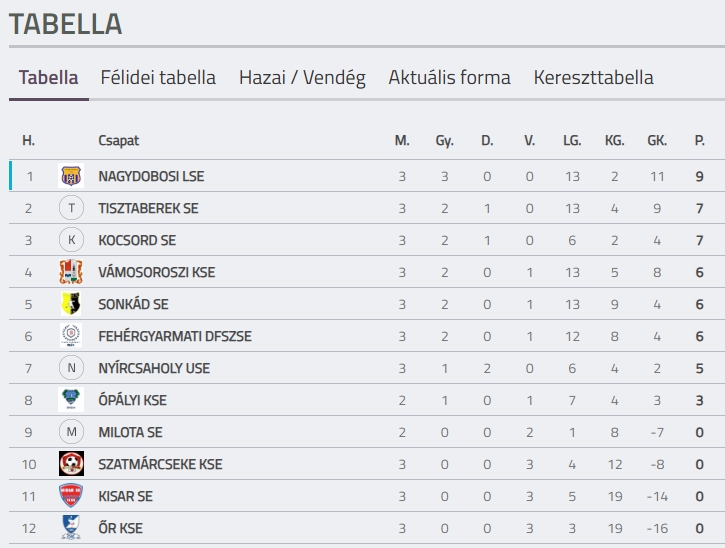Image resolution: width=725 pixels, height=548 pixels.
Task: Click the Ópályi KSE team crest
Action: [71, 400]
